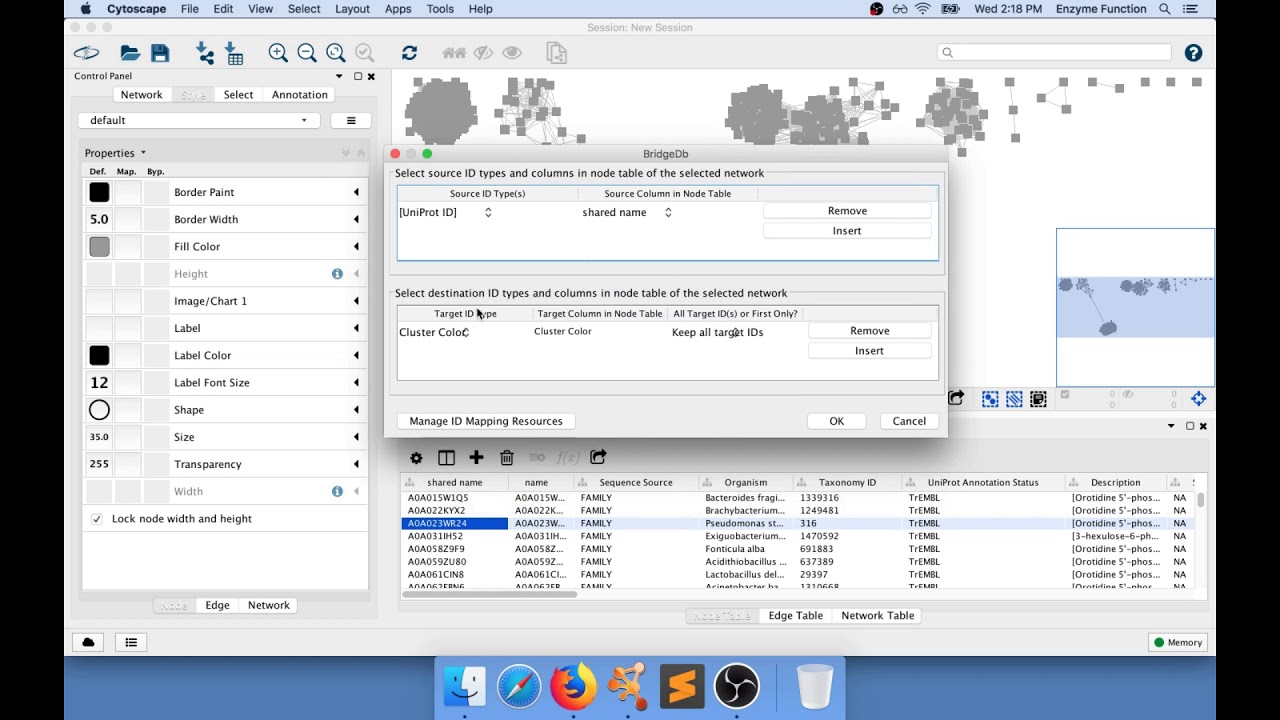Viewport: 1280px width, 720px height.
Task: Click Fill Color gray default swatch
Action: point(99,247)
